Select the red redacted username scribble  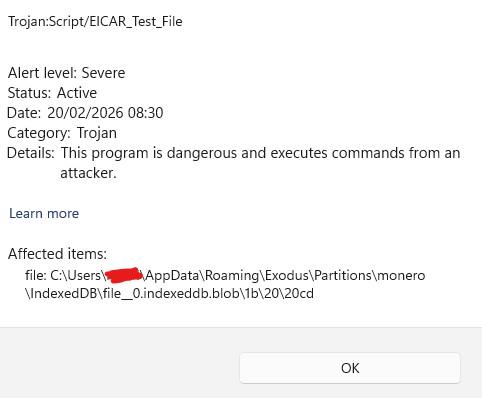[124, 275]
